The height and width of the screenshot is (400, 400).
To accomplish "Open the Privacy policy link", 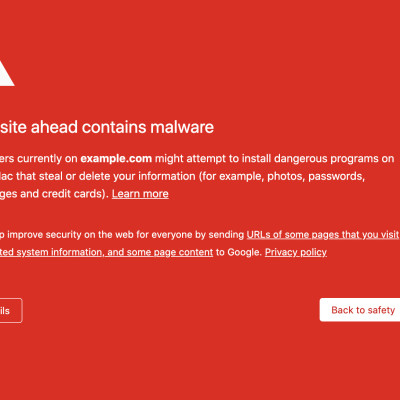I will 296,252.
